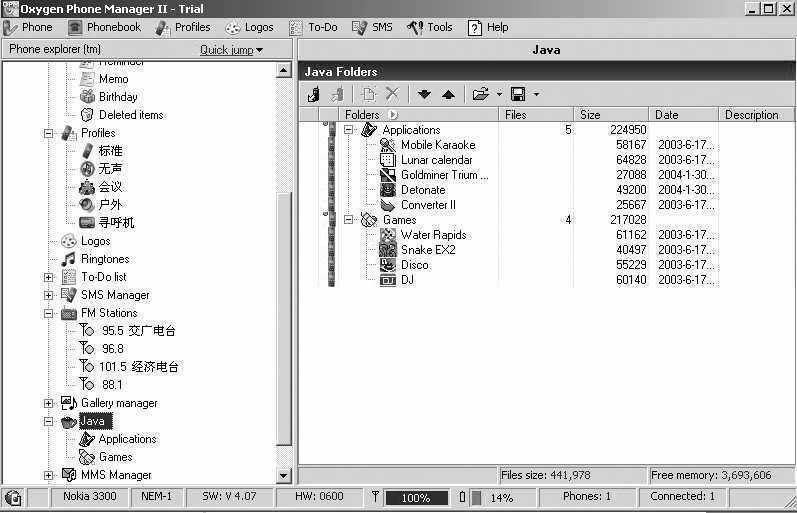Click the read-from-phone icon in Java toolbar
The image size is (797, 513).
[x=313, y=94]
